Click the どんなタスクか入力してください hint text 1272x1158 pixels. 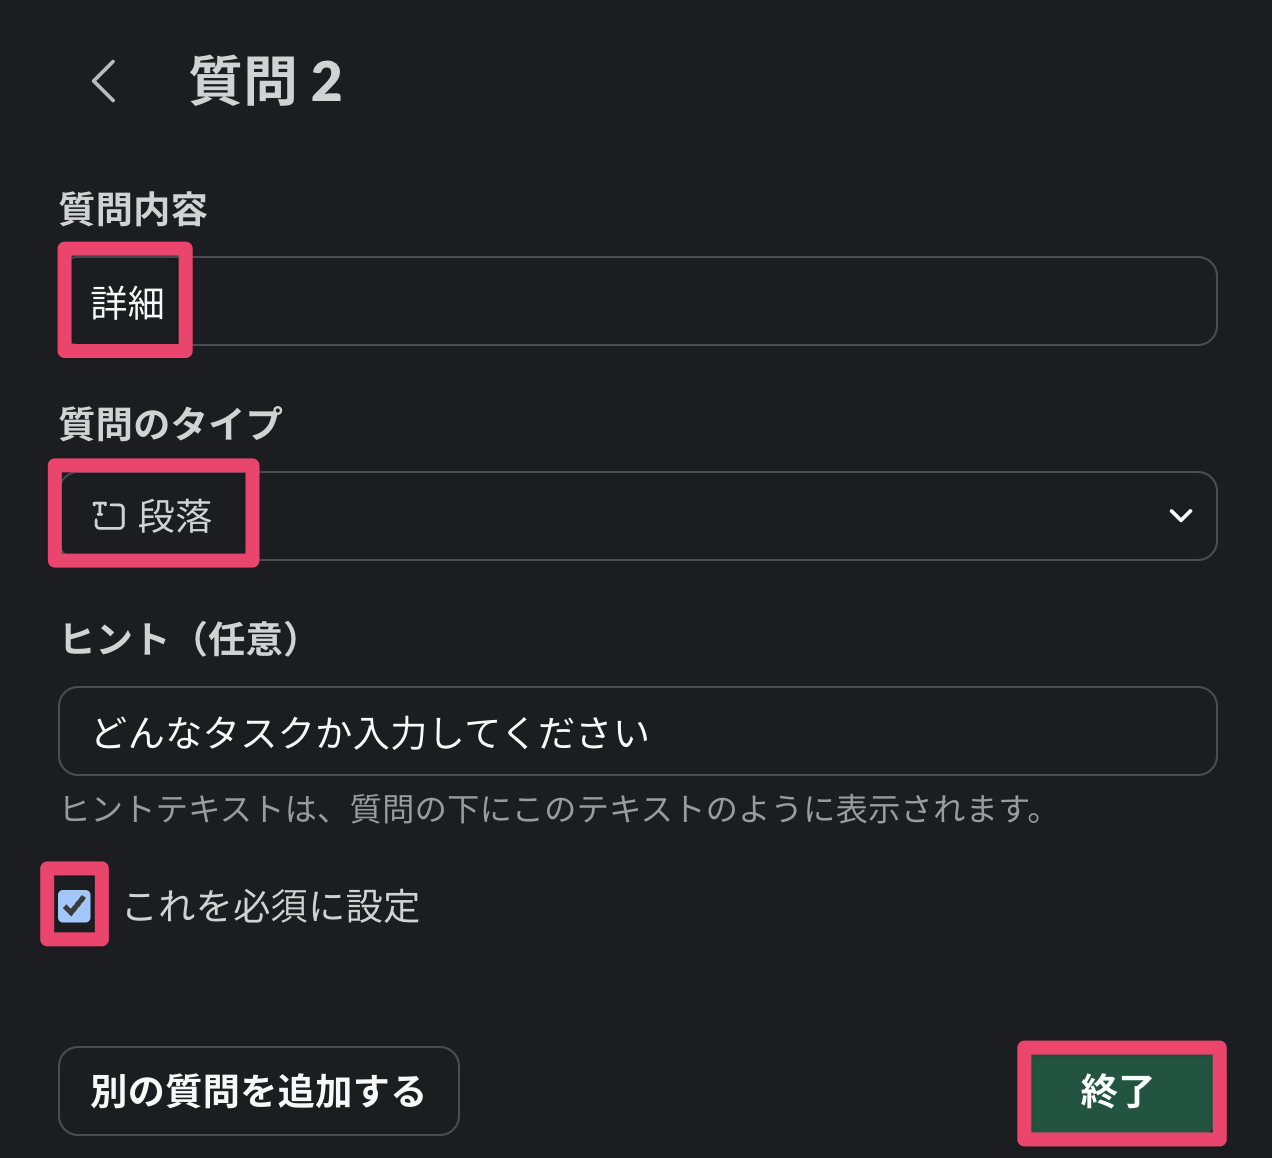pyautogui.click(x=370, y=733)
